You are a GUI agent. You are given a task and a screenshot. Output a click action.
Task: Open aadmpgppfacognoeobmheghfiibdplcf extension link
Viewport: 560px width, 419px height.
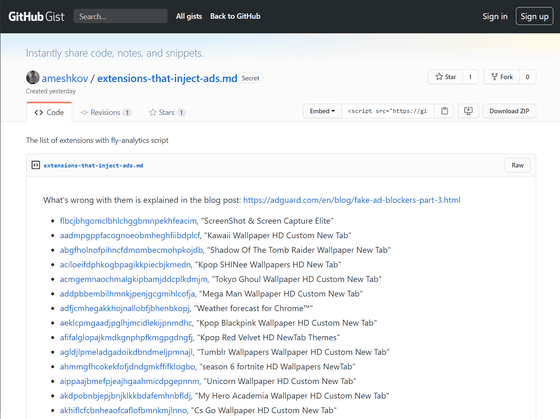(x=130, y=235)
